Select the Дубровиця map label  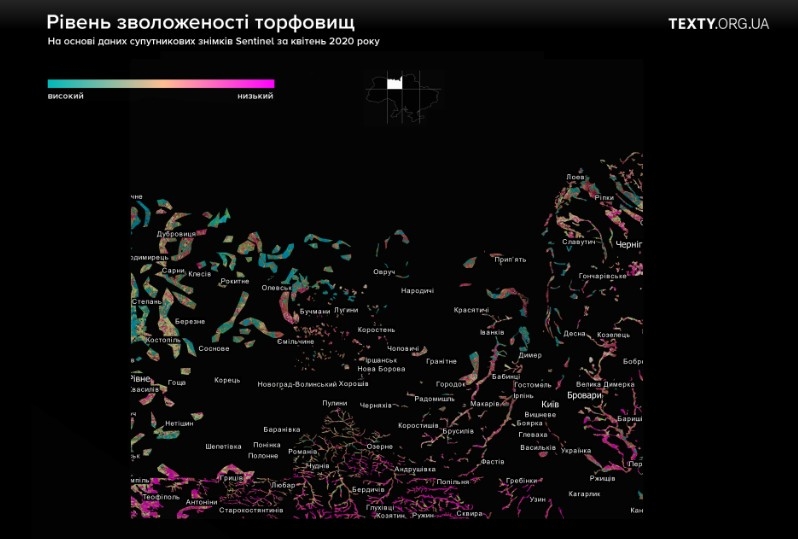[x=177, y=233]
